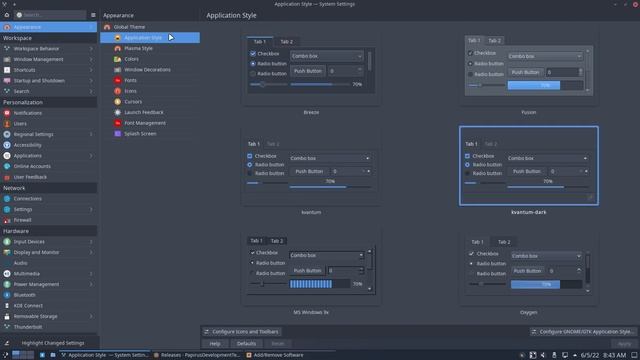The height and width of the screenshot is (360, 640).
Task: Open the hamburger menu beside the search field
Action: [93, 15]
